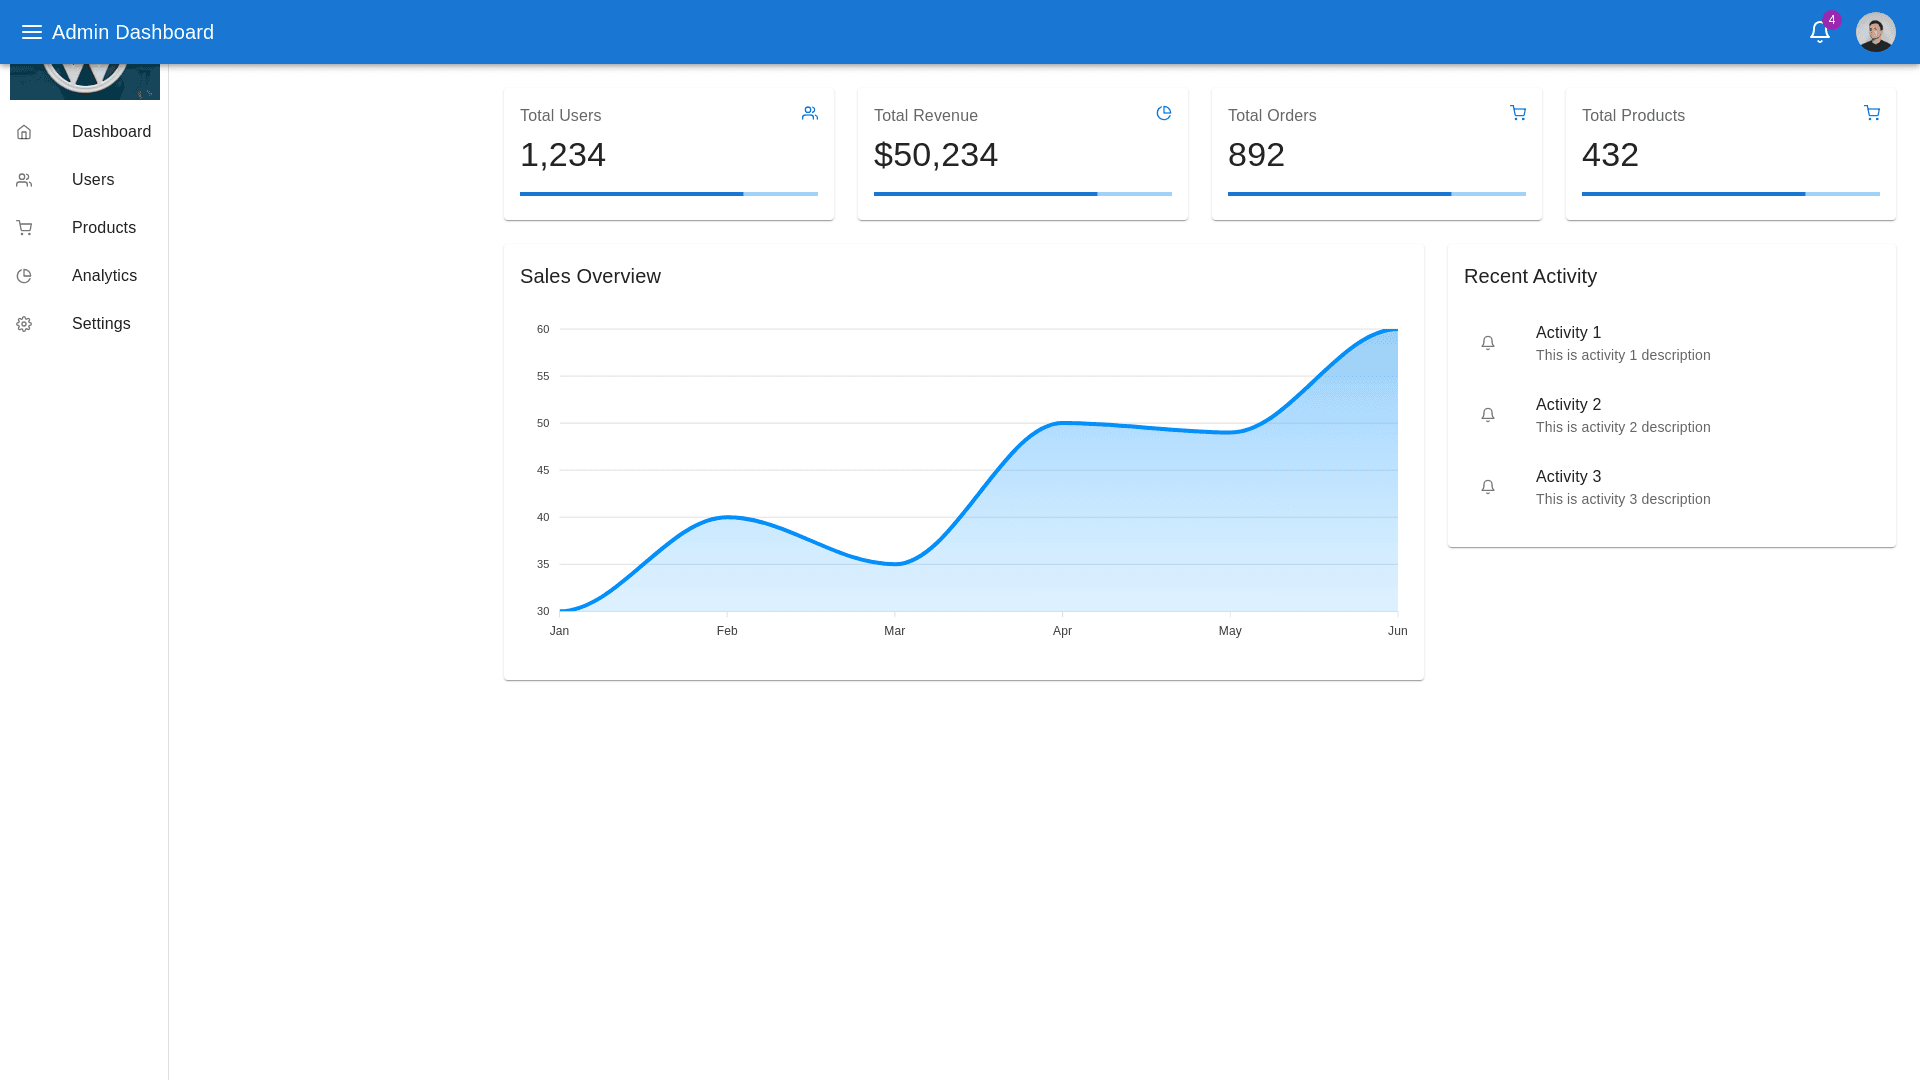The height and width of the screenshot is (1080, 1920).
Task: Open notifications bell with badge
Action: (1820, 32)
